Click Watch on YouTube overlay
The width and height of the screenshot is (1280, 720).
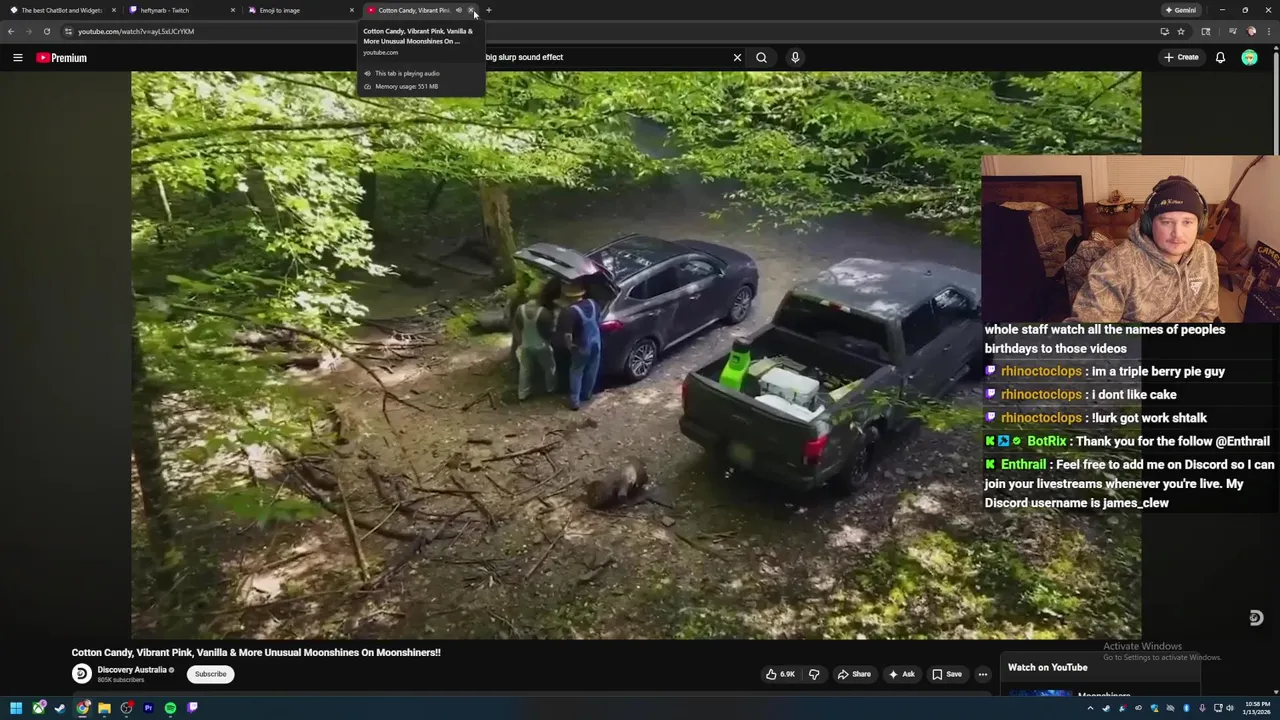coord(1047,667)
